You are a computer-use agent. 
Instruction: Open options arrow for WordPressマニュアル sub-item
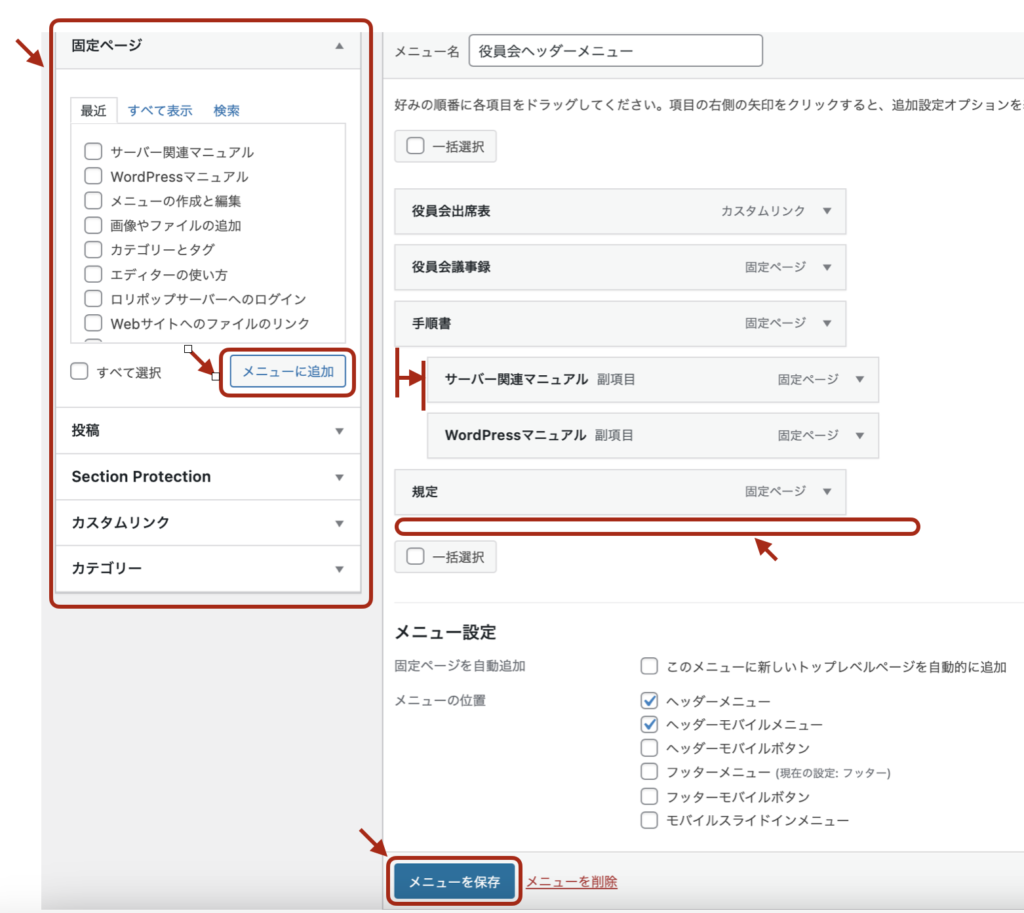(859, 436)
